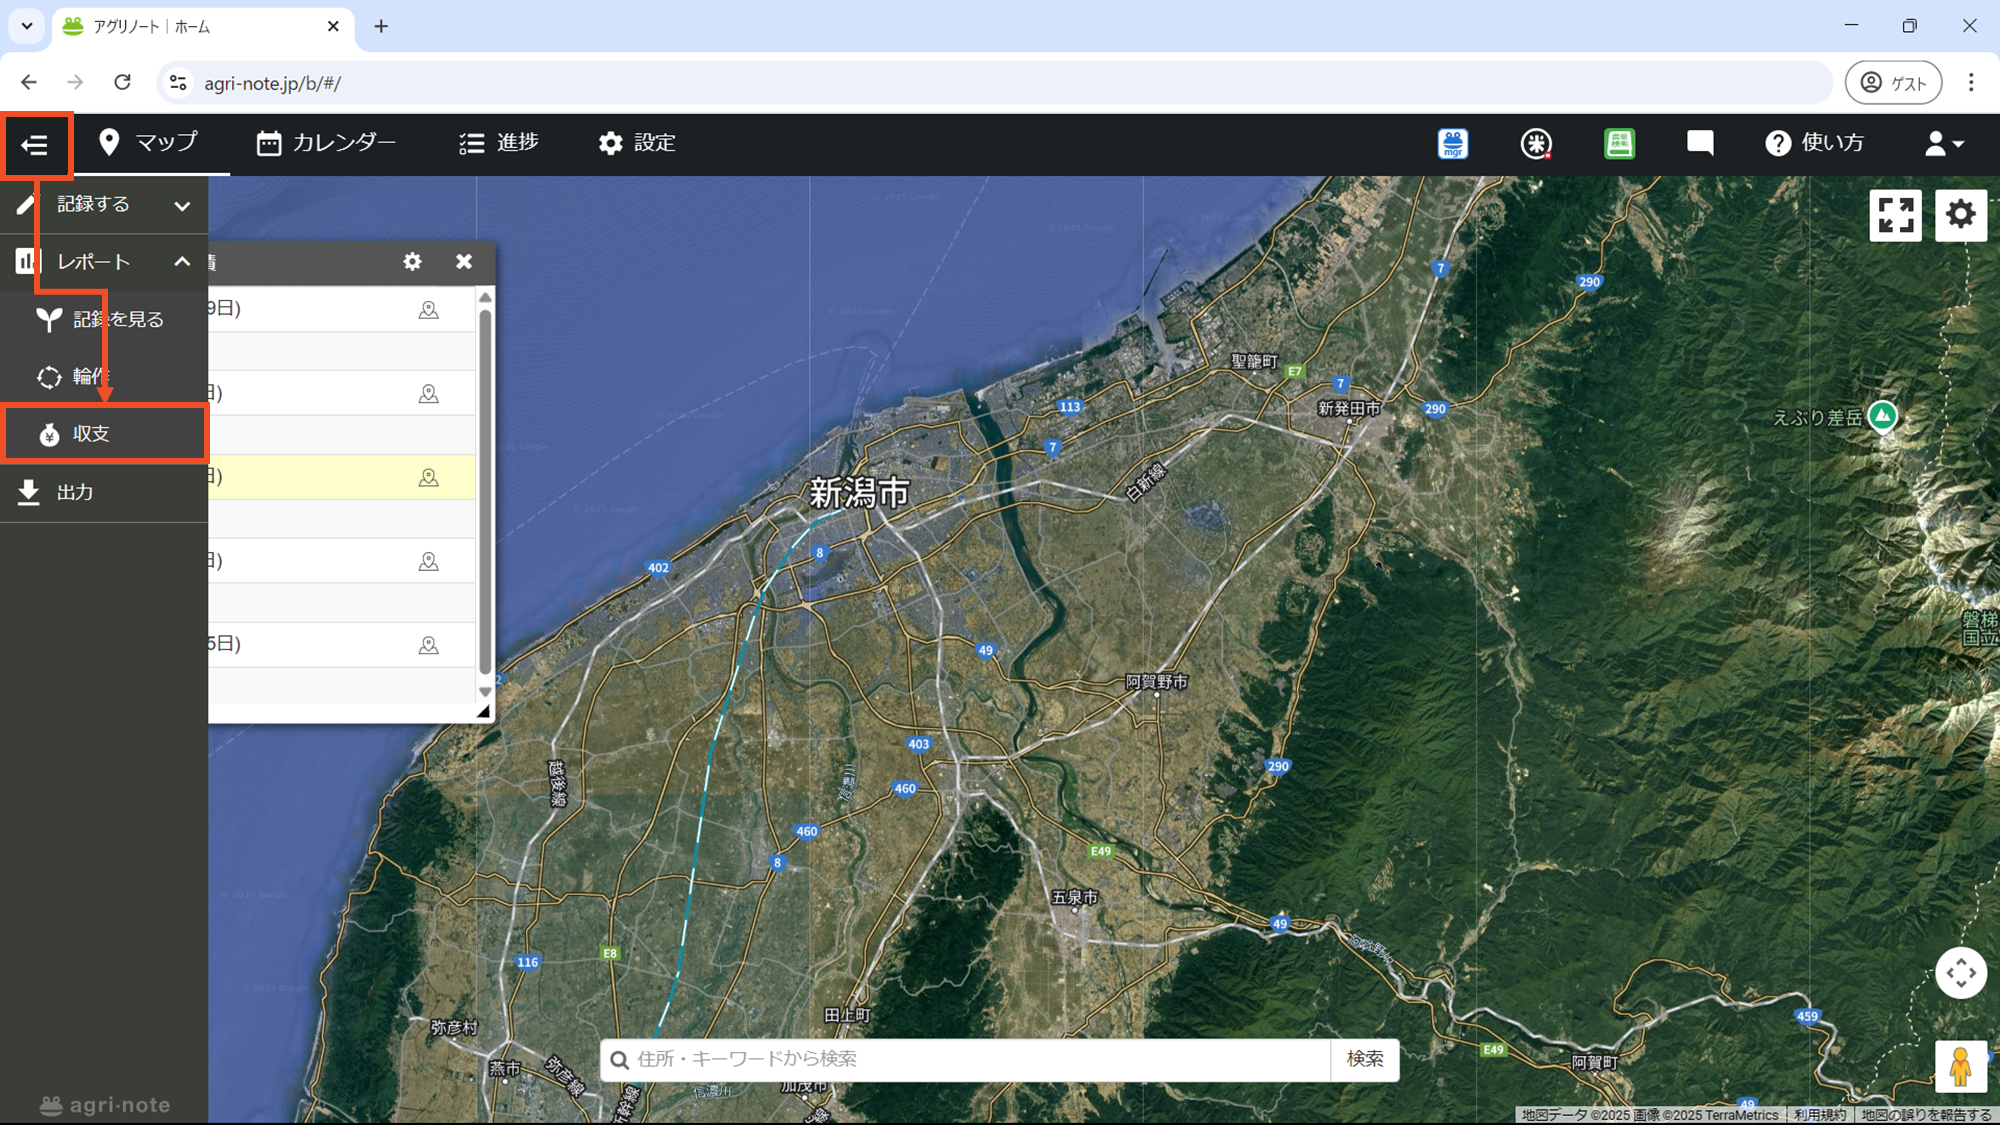Collapse the レポート menu section
This screenshot has height=1125, width=2000.
[x=181, y=262]
